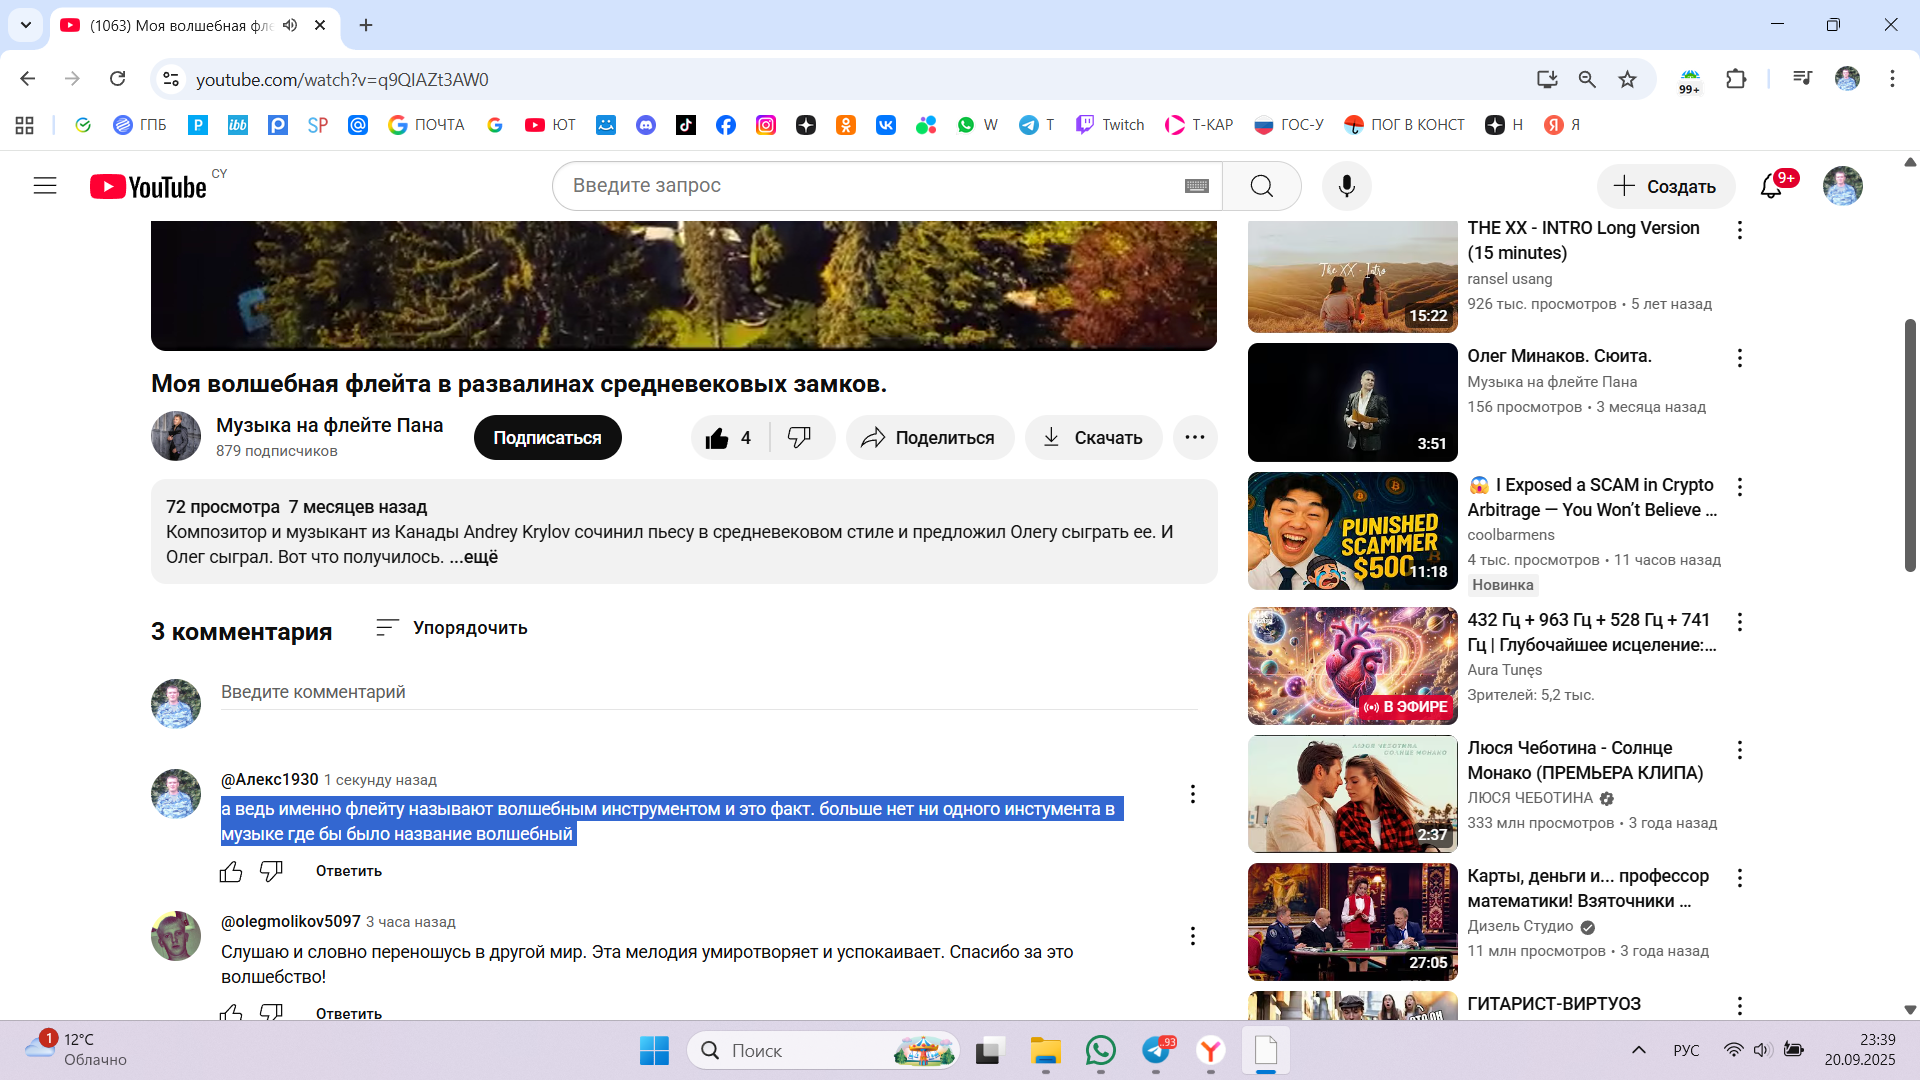Open Telegram from the Windows taskbar
The height and width of the screenshot is (1080, 1920).
click(x=1156, y=1050)
